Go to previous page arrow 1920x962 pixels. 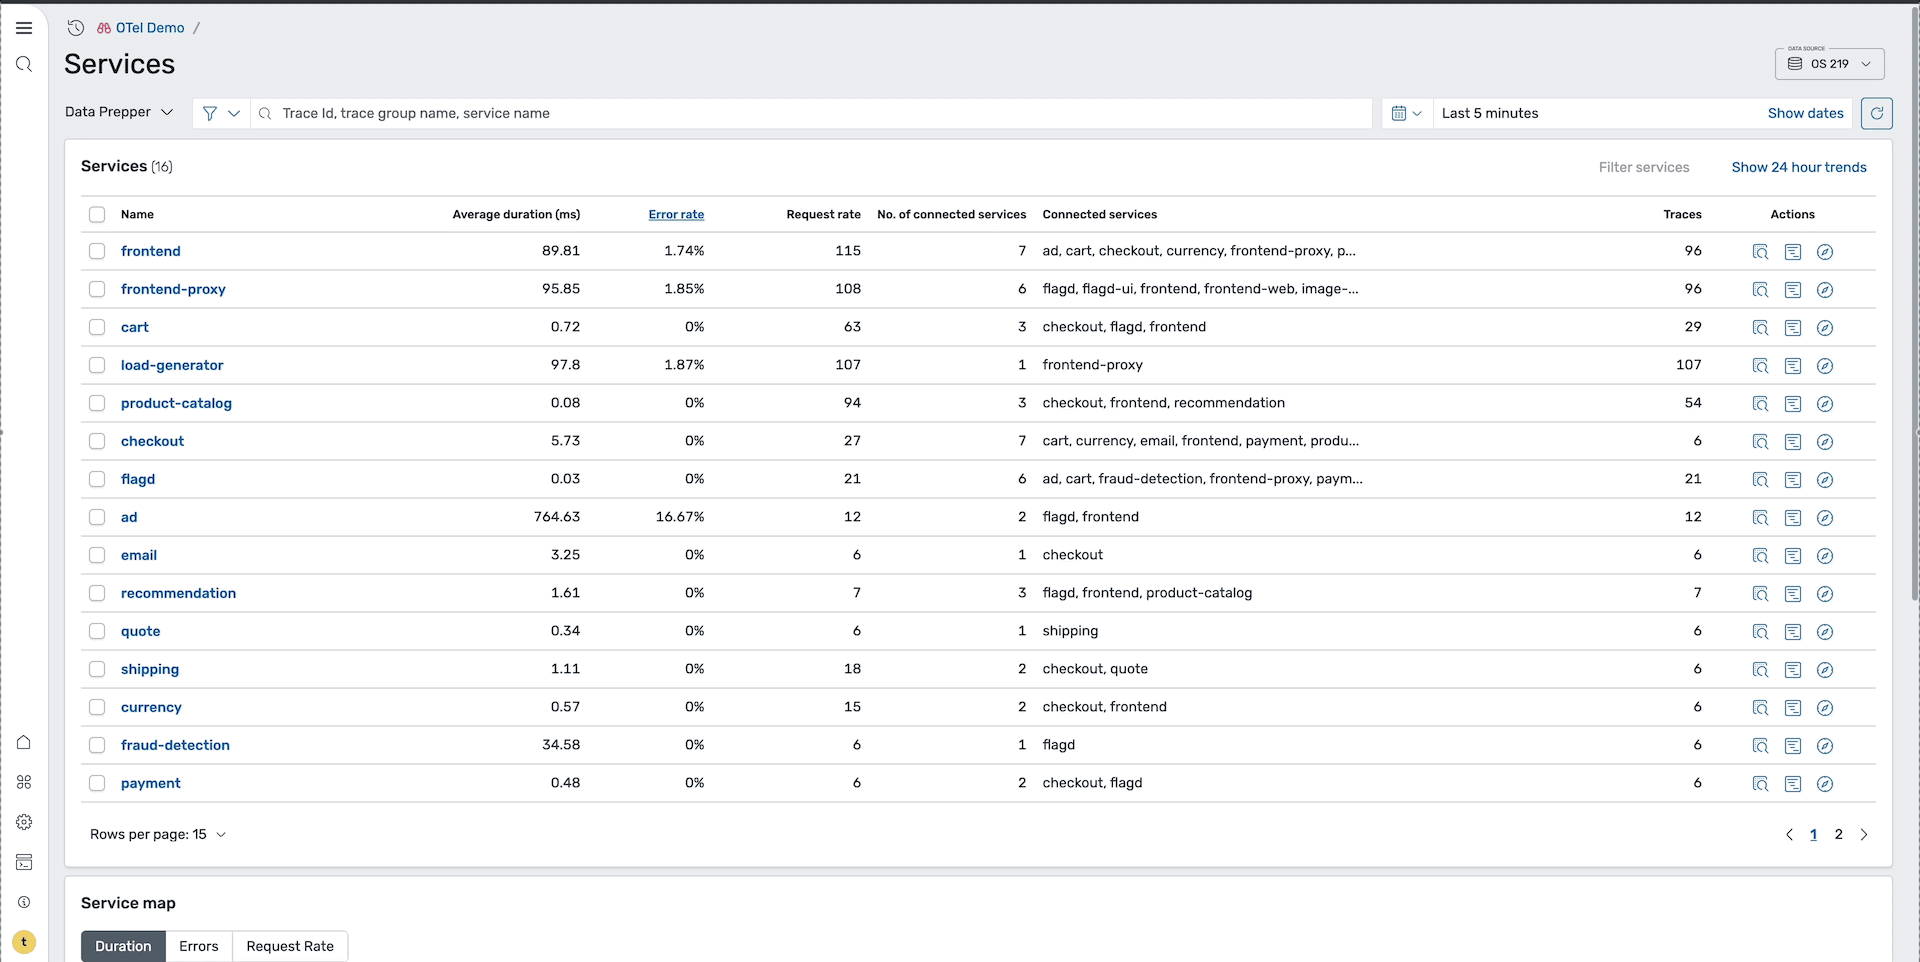click(x=1789, y=834)
